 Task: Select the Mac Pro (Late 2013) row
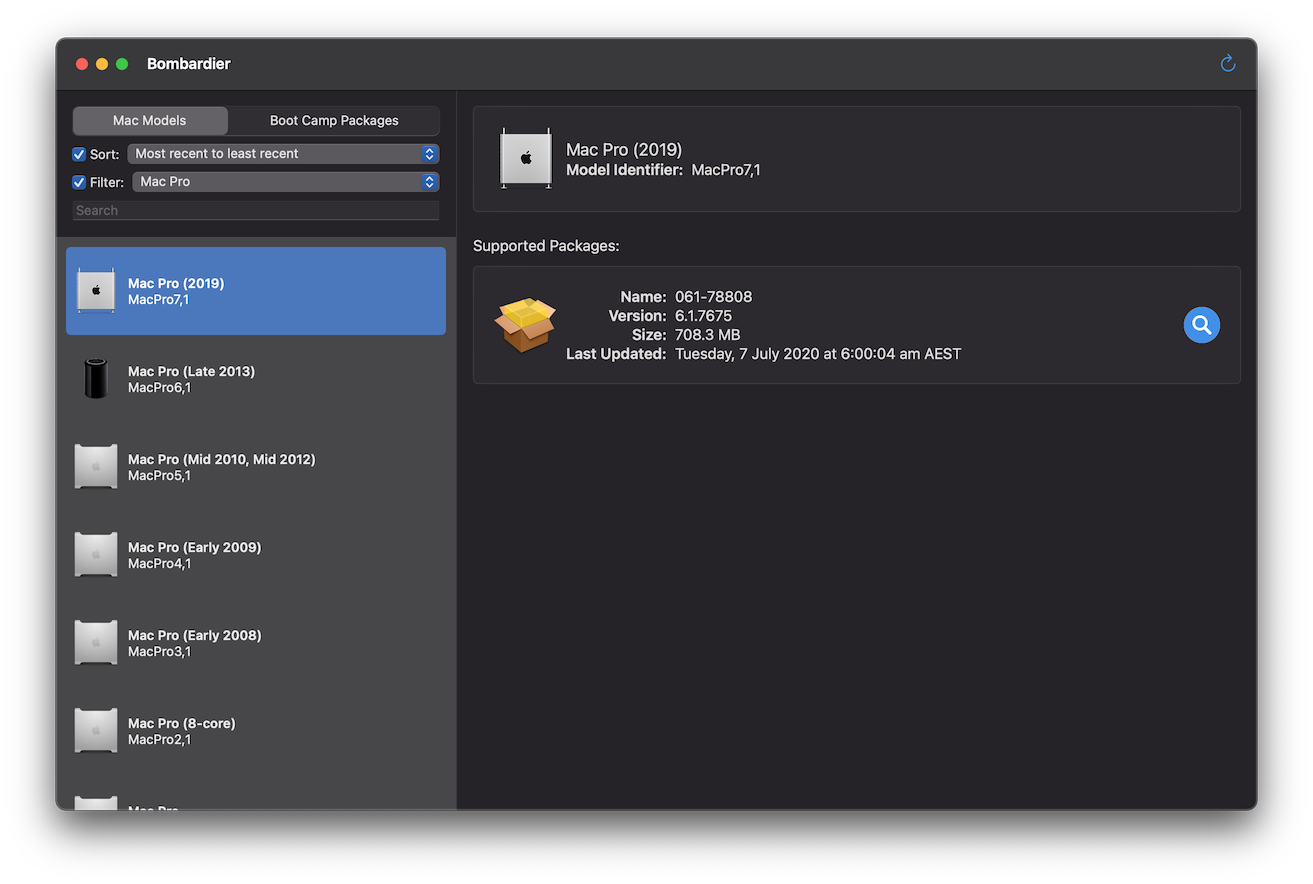(x=256, y=379)
